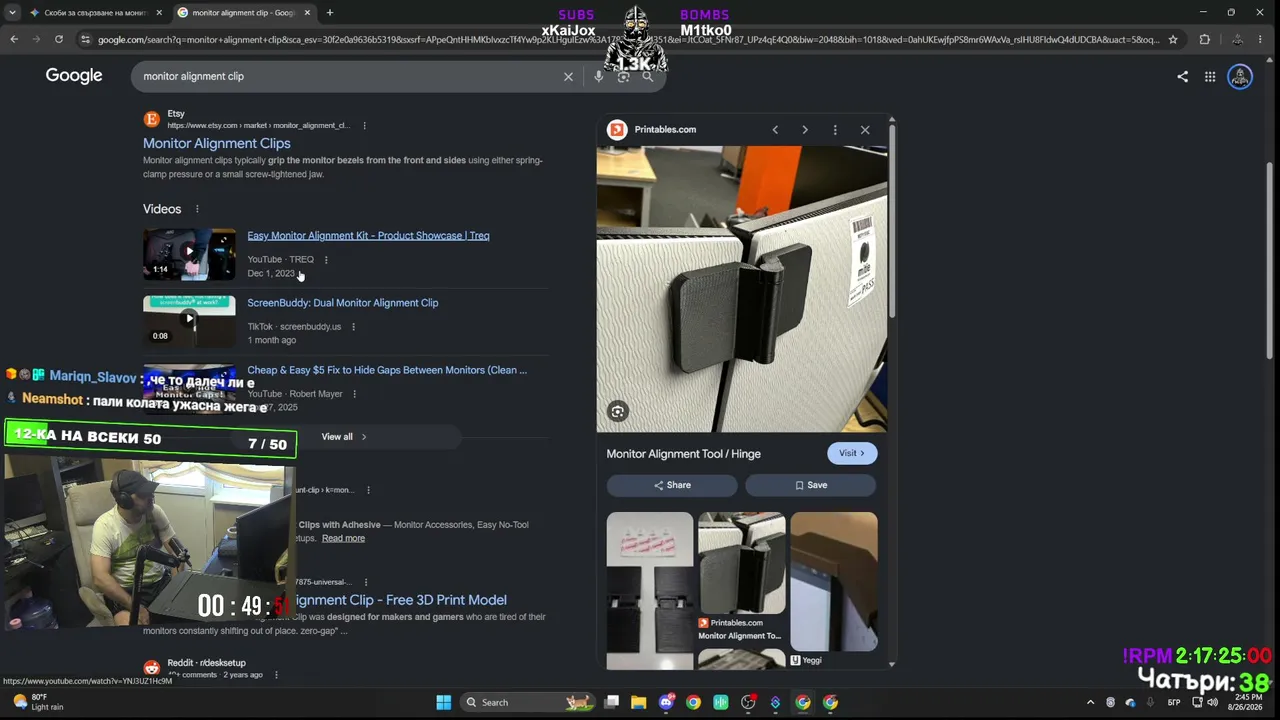Open the Printables.com source header in panel
1280x720 pixels.
tap(665, 129)
